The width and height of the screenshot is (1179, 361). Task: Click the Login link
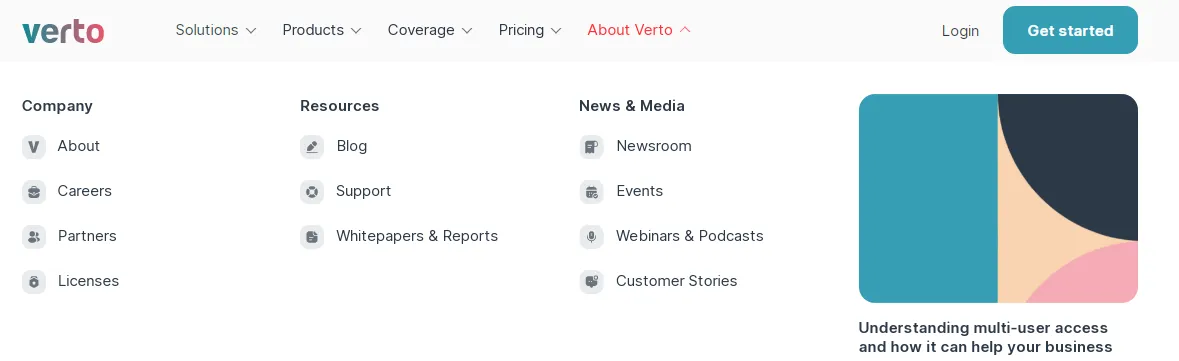coord(960,31)
